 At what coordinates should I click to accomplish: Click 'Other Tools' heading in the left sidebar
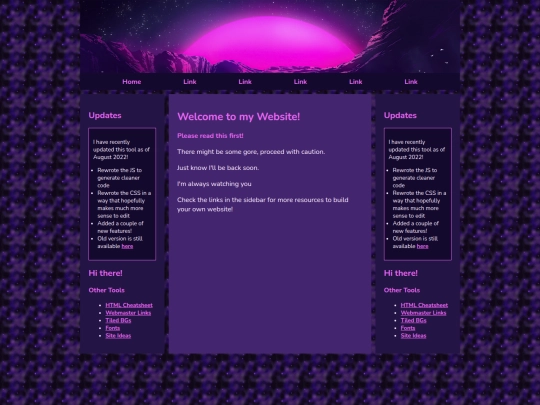[x=106, y=290]
